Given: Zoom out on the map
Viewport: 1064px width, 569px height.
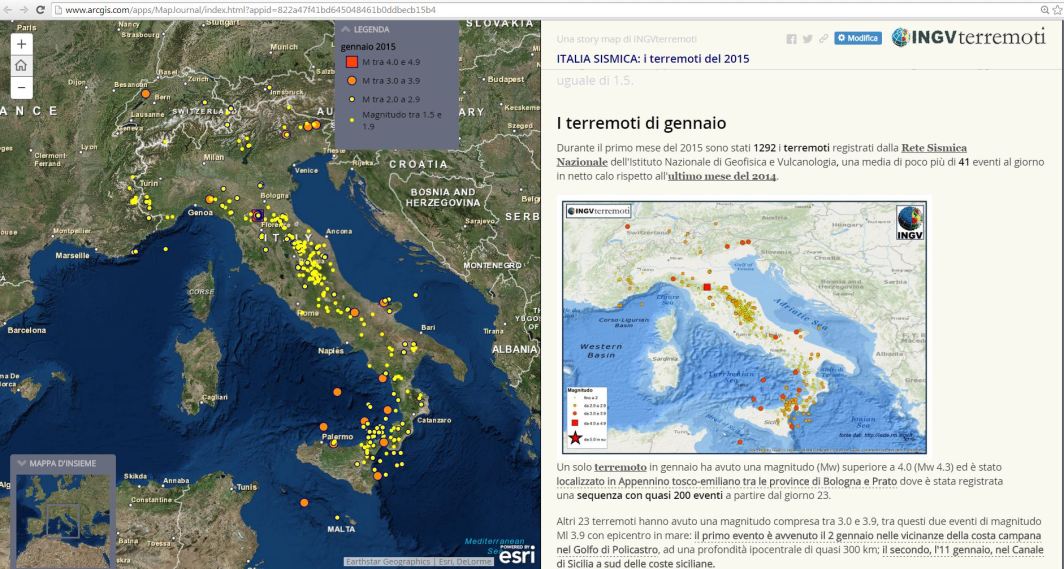Looking at the screenshot, I should [x=22, y=88].
